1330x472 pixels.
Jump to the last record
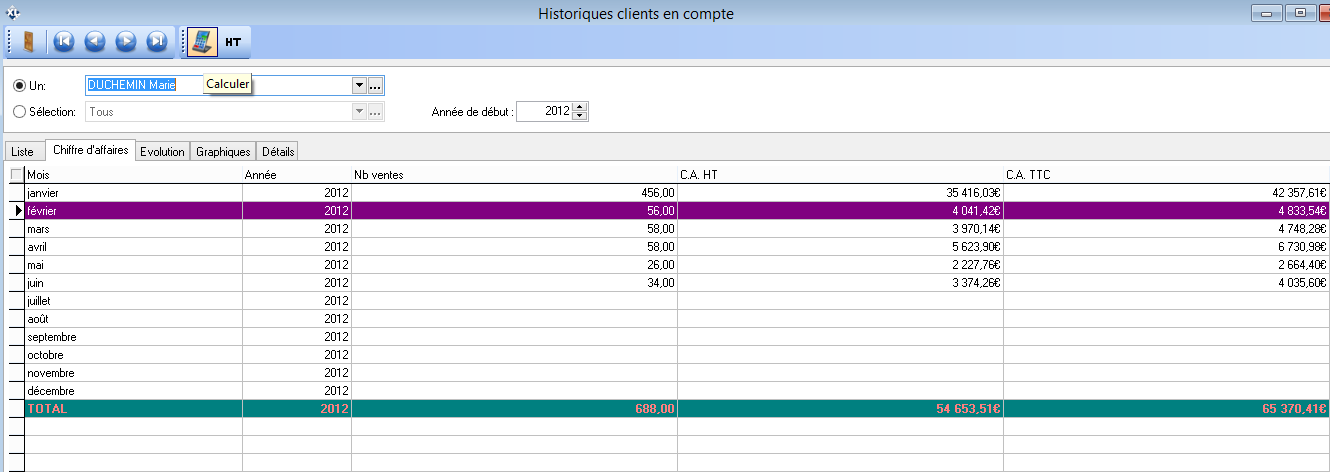(157, 42)
